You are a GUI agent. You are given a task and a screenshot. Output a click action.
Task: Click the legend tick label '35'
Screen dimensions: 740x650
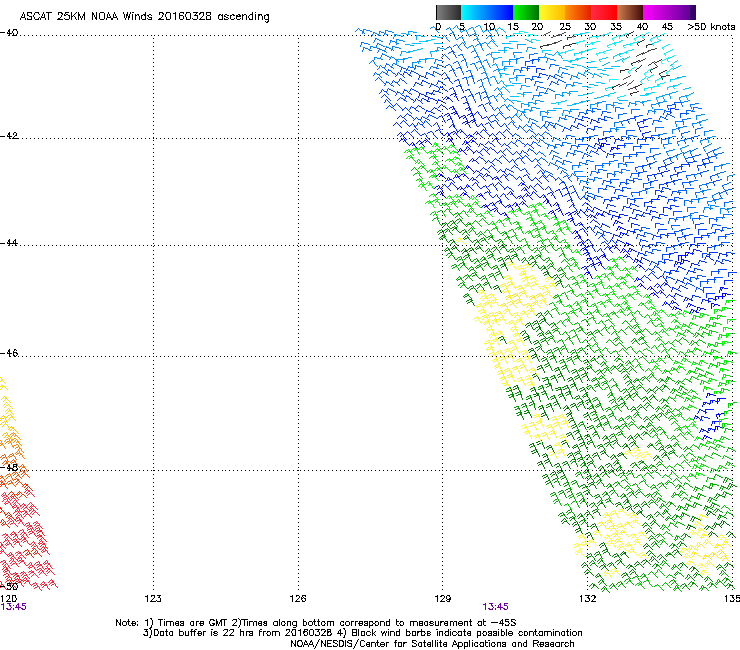click(616, 27)
